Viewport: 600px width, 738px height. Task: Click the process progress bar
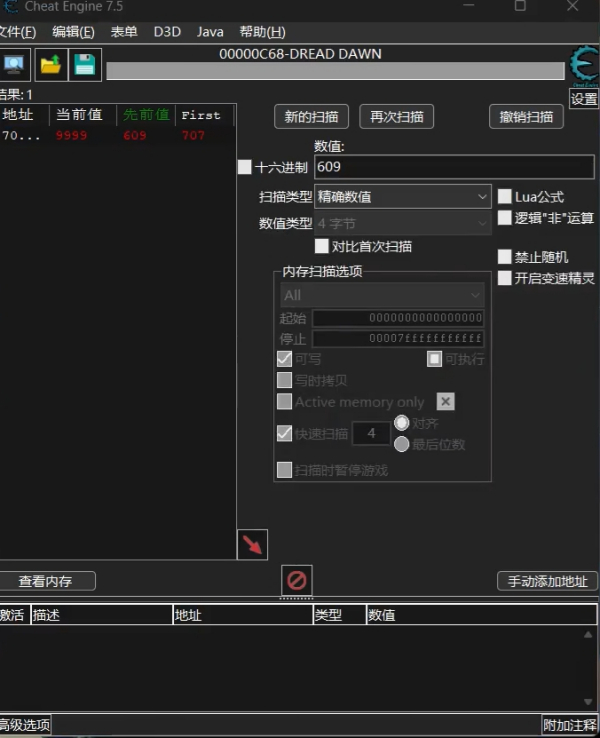coord(335,71)
